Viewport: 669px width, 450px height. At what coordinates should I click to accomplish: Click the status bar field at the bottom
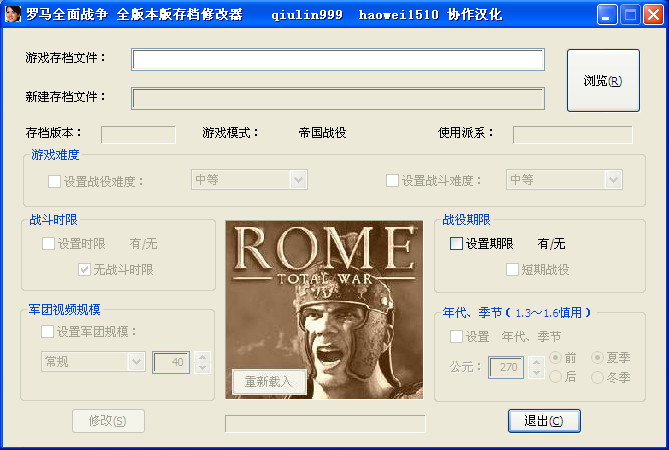[325, 424]
